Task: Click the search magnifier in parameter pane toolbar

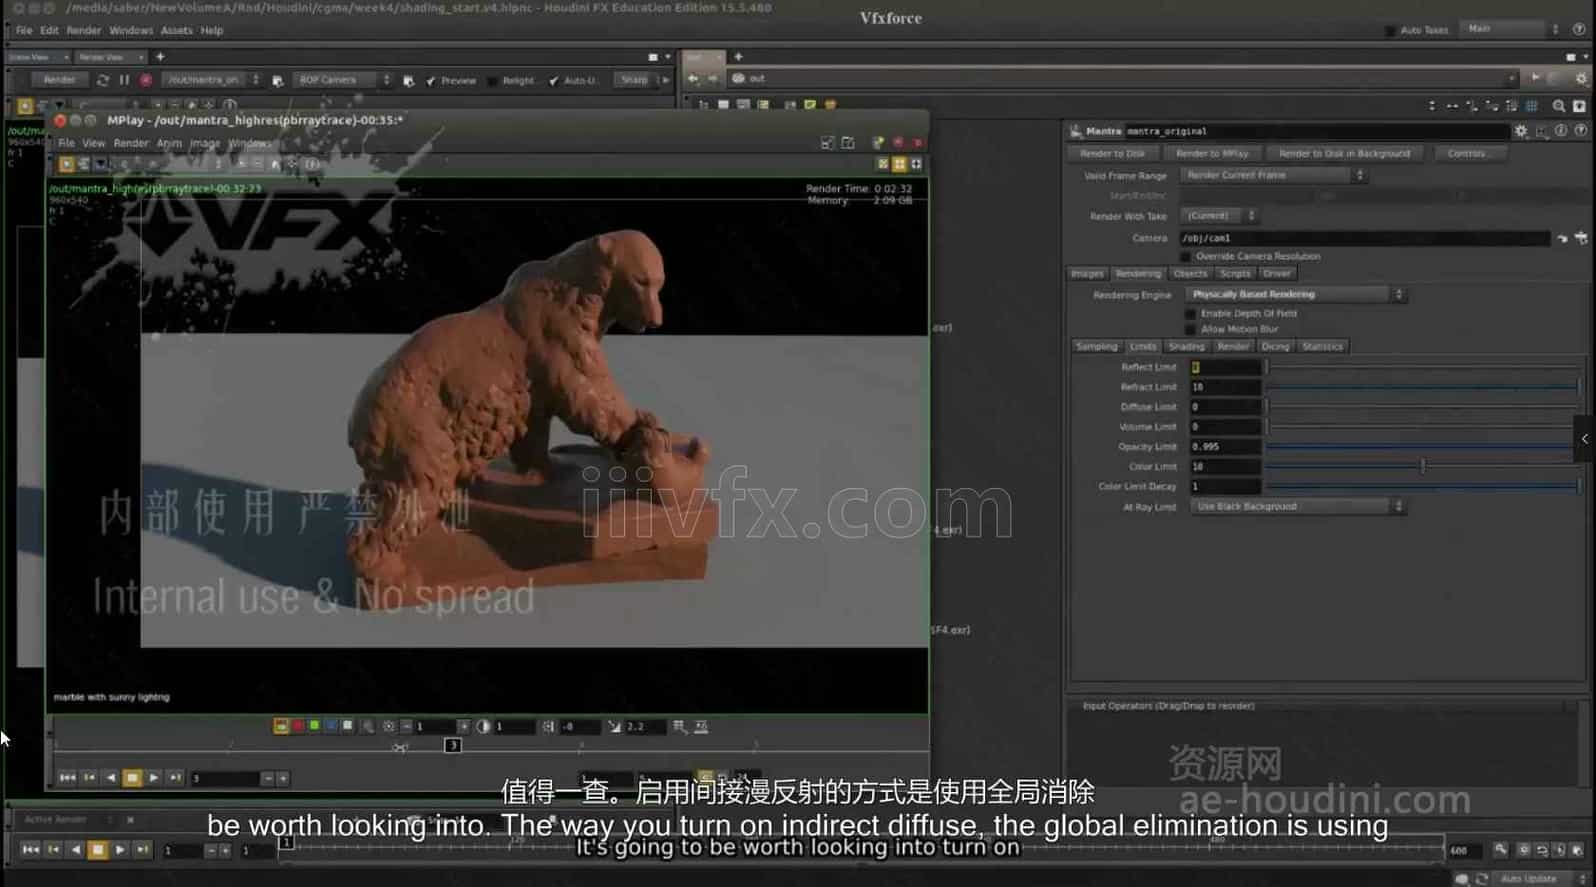Action: click(1559, 105)
